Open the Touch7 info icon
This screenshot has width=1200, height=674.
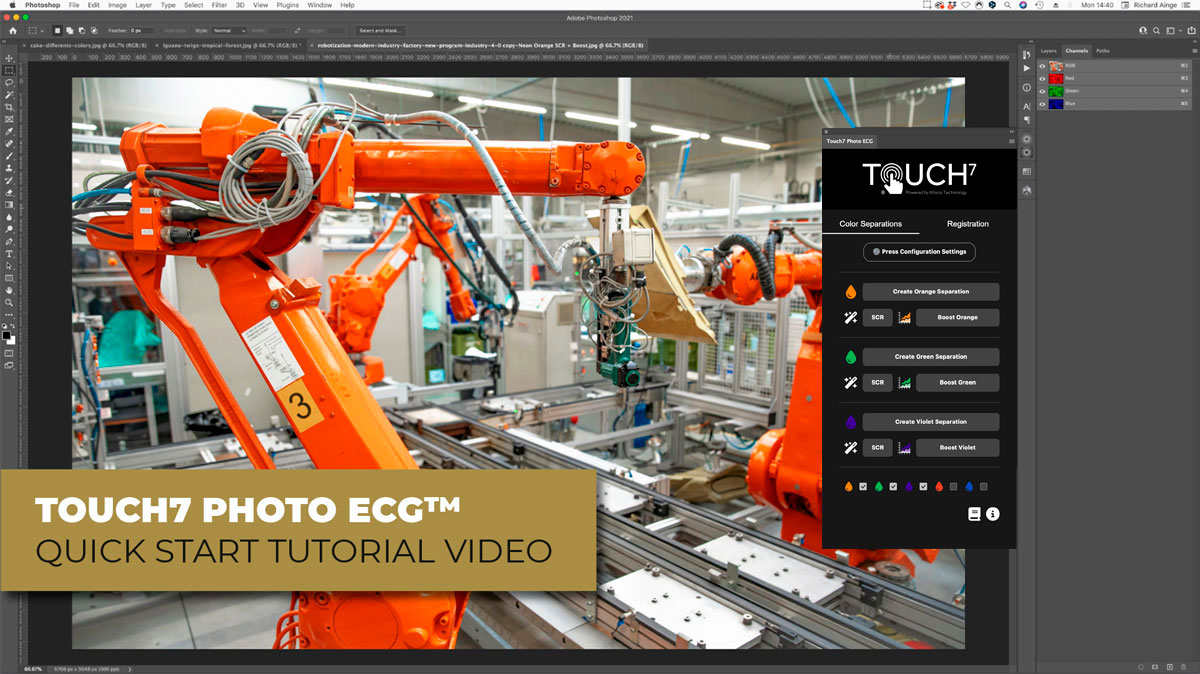coord(993,514)
